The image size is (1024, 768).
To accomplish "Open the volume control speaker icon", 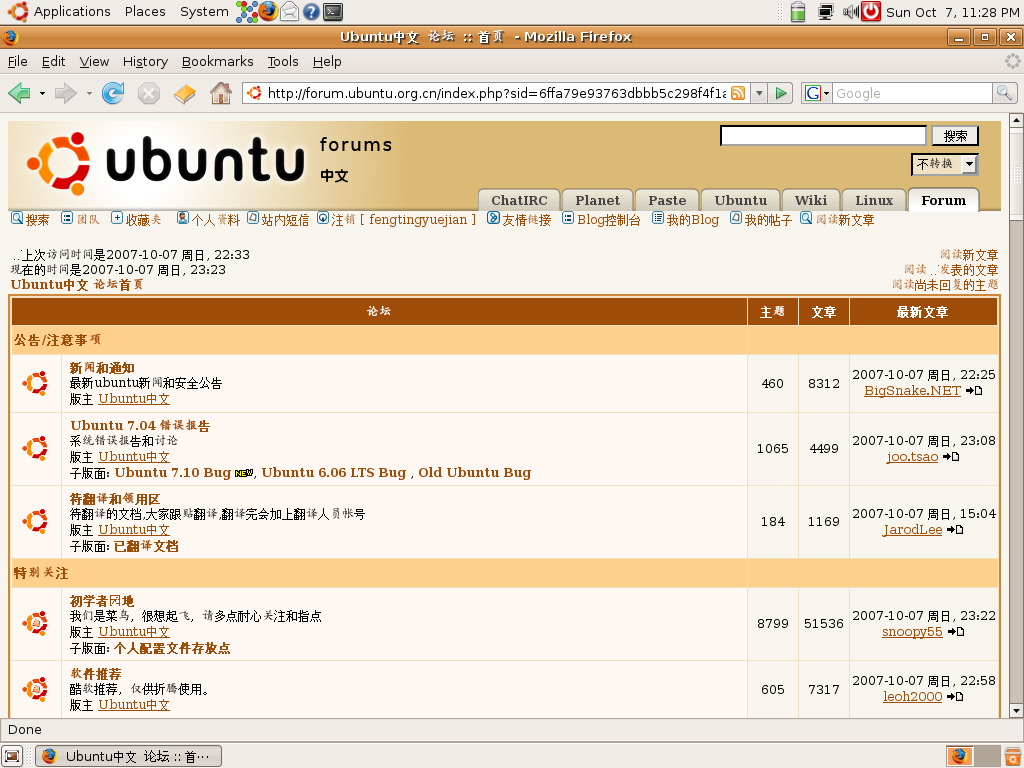I will pyautogui.click(x=850, y=12).
